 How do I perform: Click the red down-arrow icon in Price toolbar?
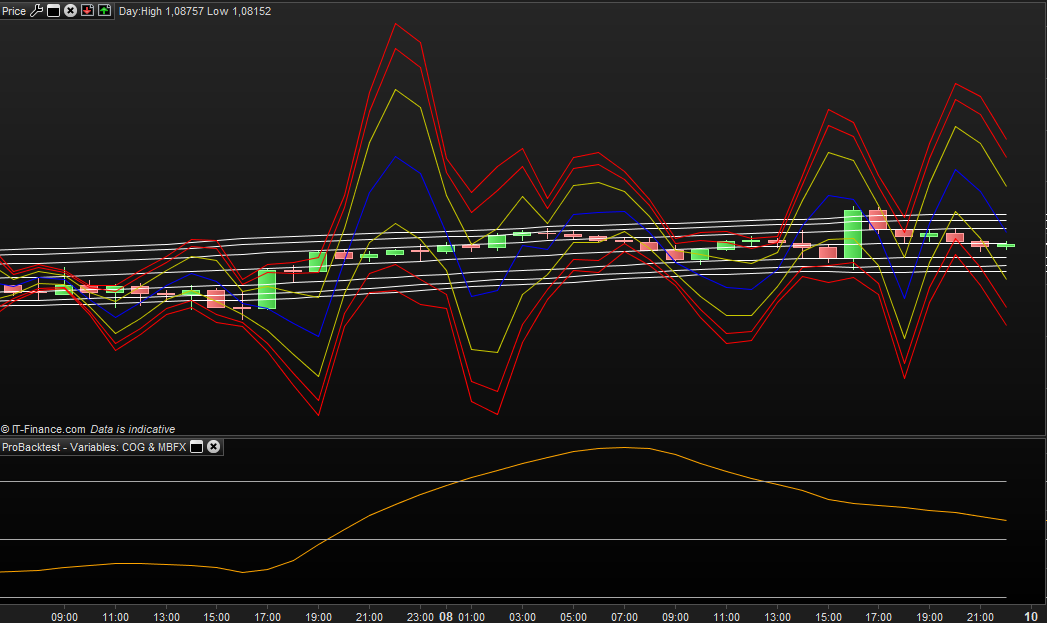pyautogui.click(x=87, y=10)
